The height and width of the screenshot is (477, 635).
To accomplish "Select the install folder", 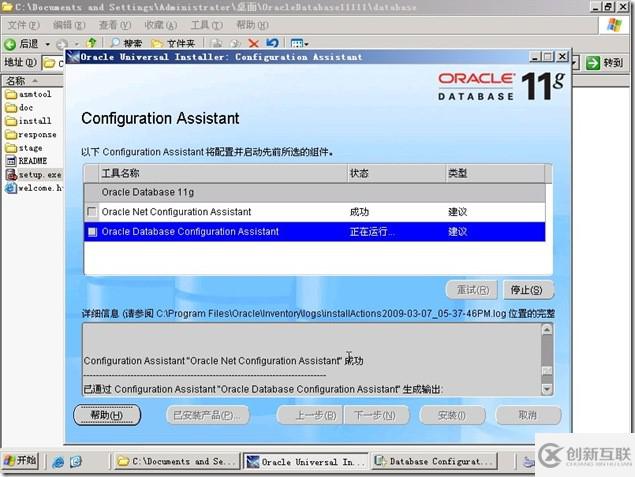I will pos(28,121).
